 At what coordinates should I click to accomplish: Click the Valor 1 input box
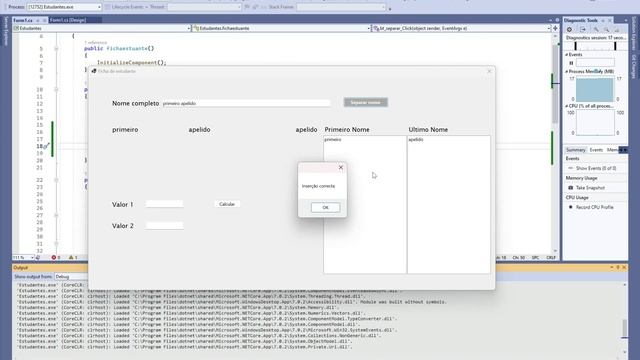coord(164,204)
